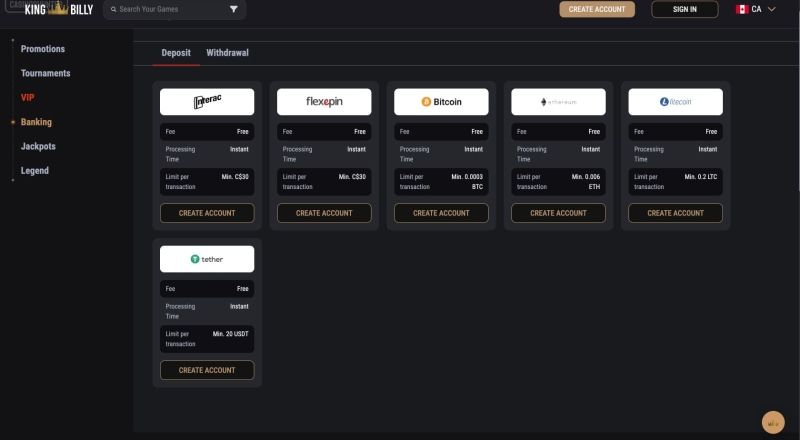Select the Flexepin payment logo

(x=324, y=102)
